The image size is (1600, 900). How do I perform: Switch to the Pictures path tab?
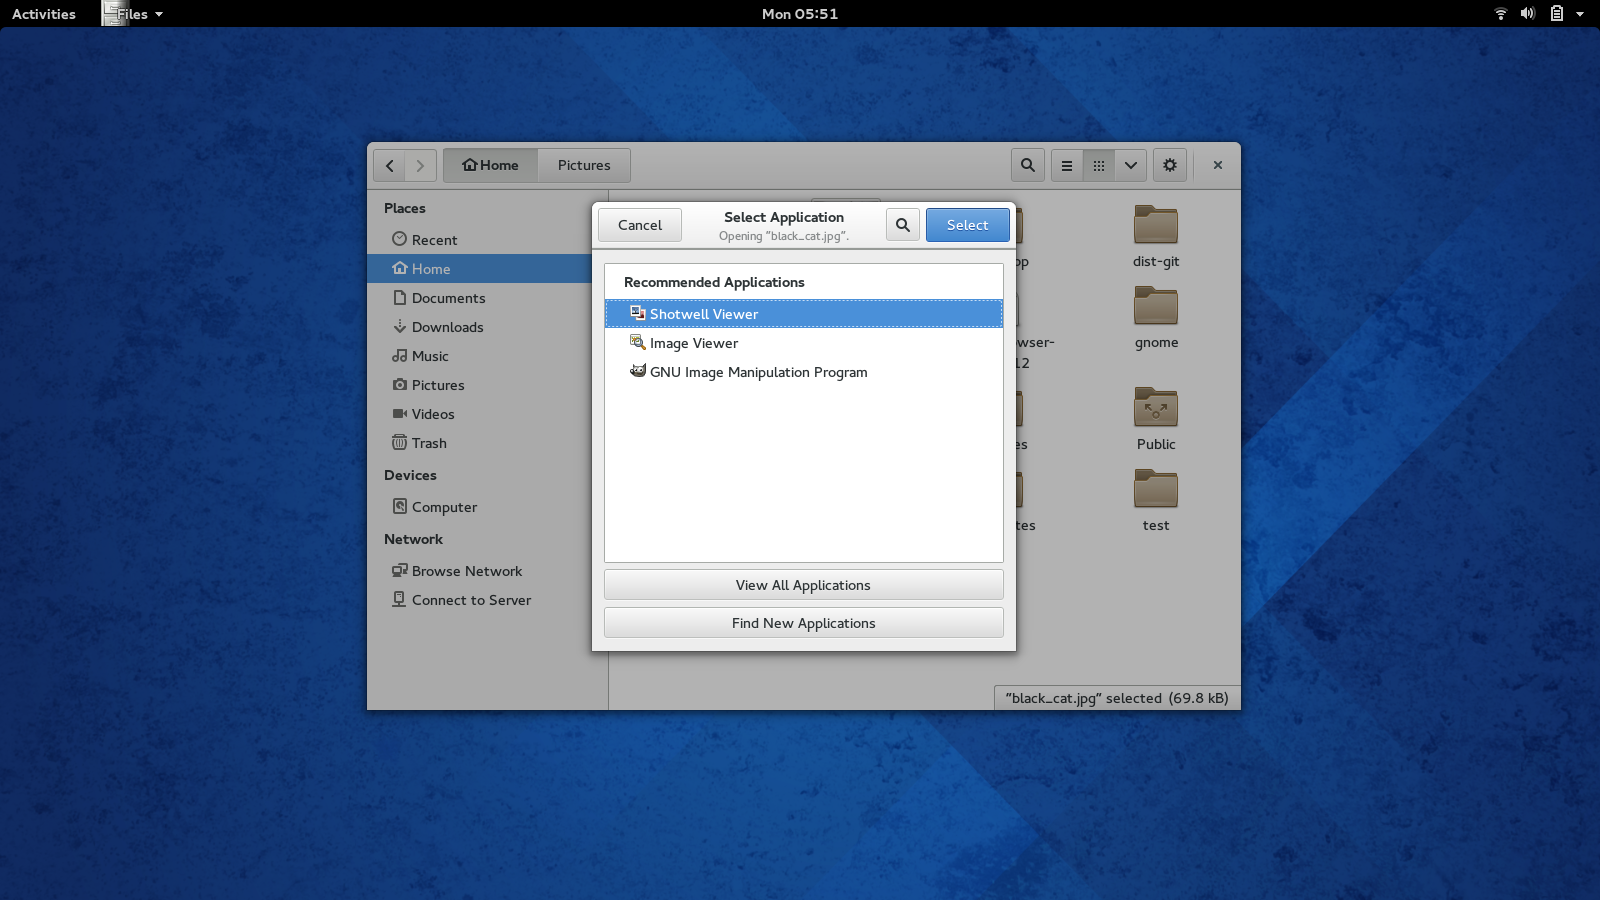[x=584, y=164]
